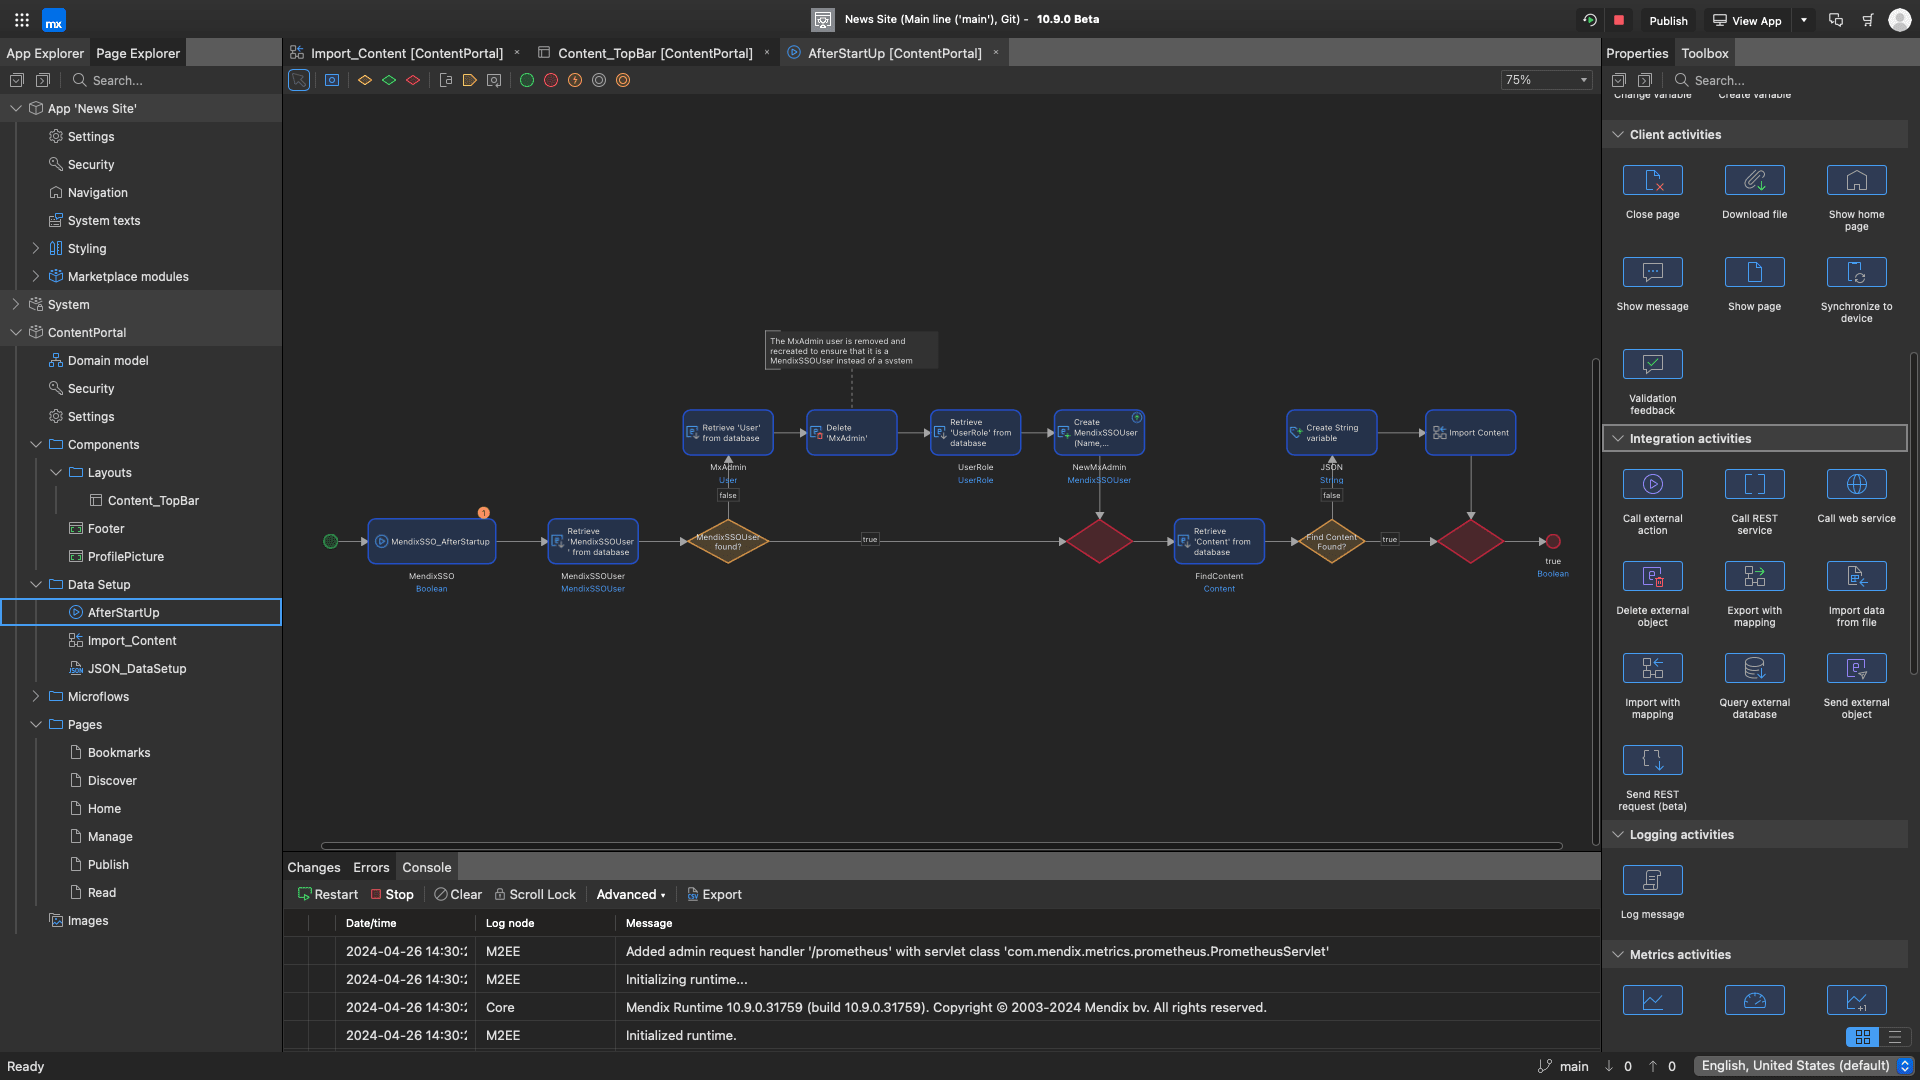Screen dimensions: 1920x1080
Task: Expand the System module node
Action: coord(16,304)
